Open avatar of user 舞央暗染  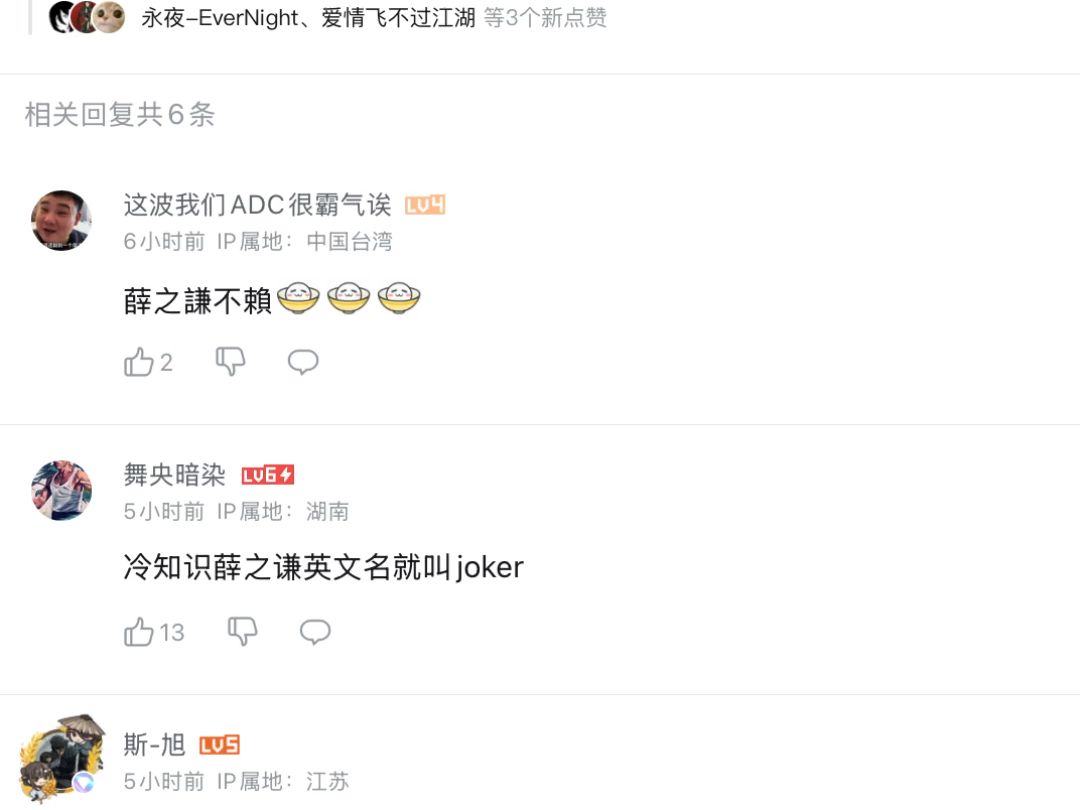point(61,490)
